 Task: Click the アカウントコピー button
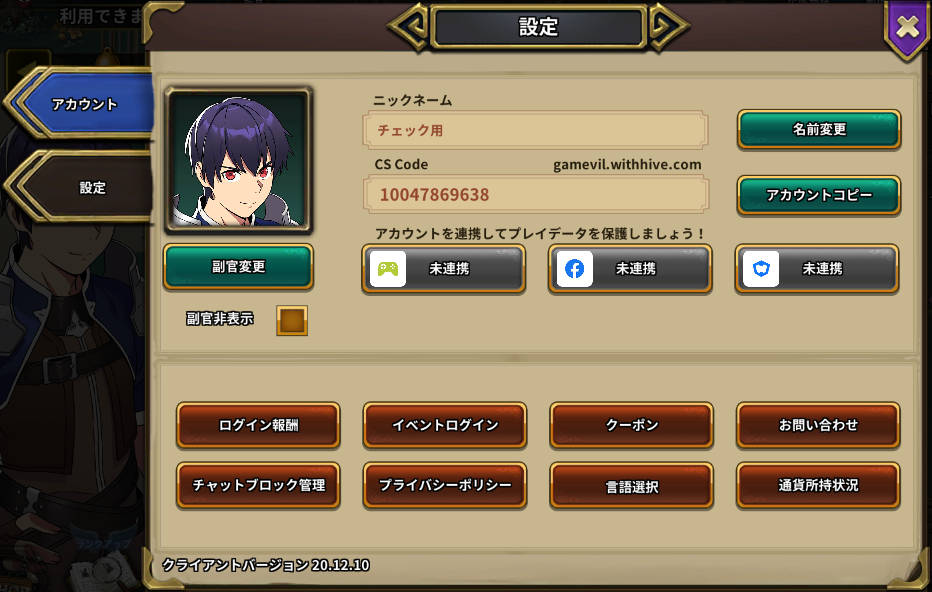pyautogui.click(x=819, y=195)
